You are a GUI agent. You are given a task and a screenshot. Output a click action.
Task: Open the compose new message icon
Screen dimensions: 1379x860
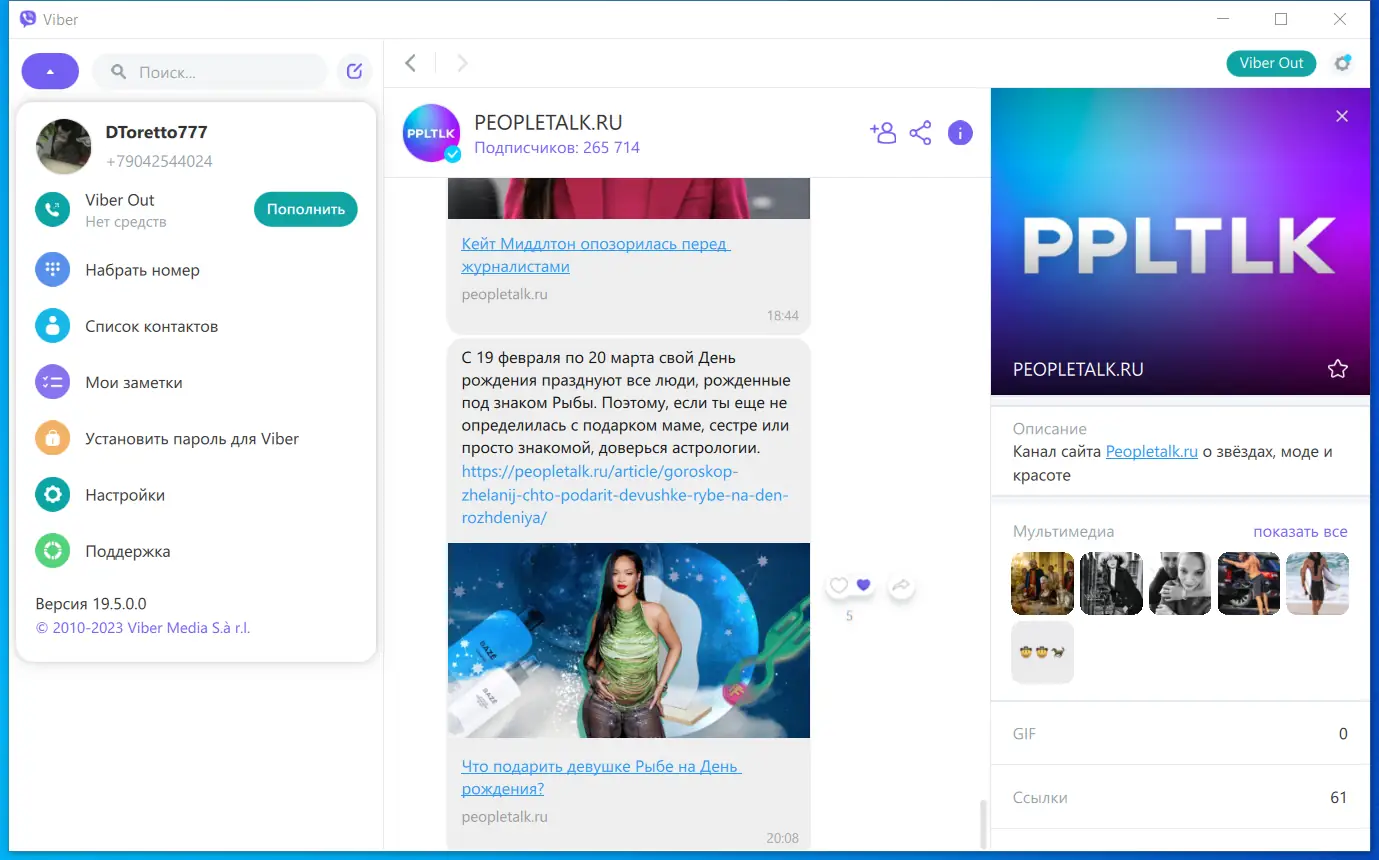(x=353, y=70)
